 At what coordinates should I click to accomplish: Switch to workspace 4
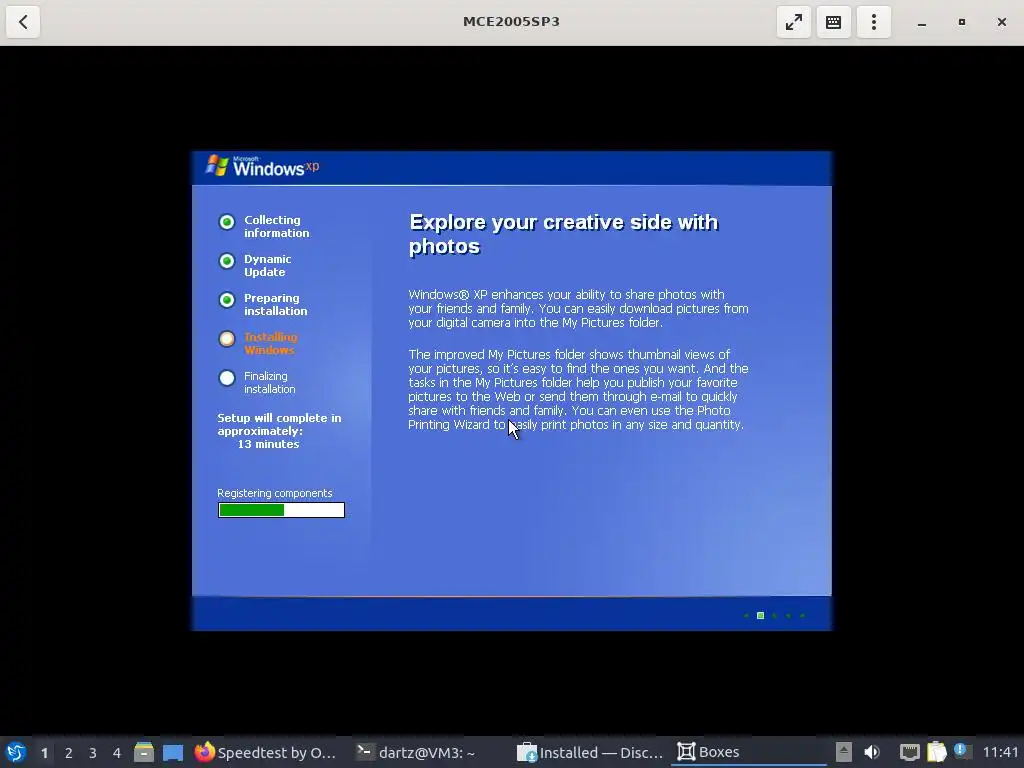point(117,753)
